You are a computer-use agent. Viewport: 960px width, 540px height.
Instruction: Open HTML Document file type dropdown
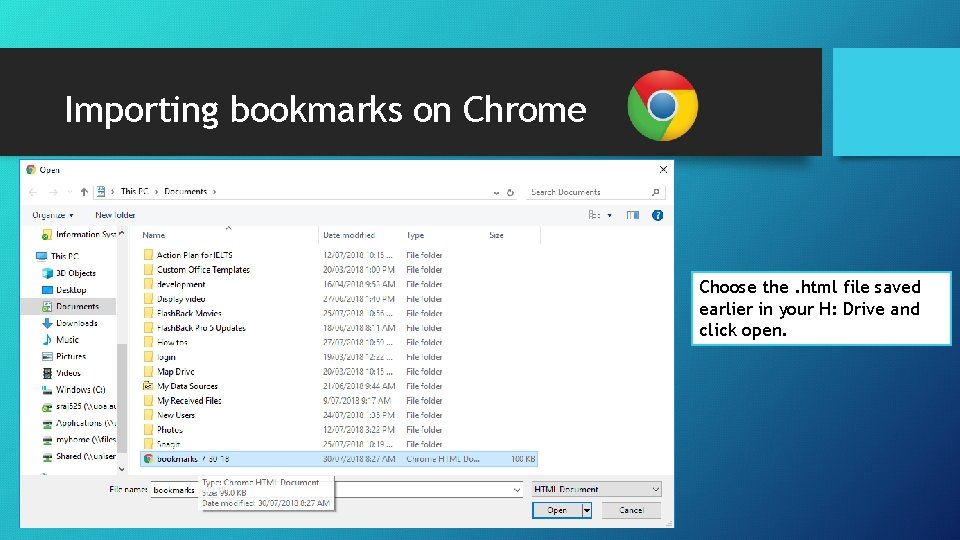(x=596, y=489)
